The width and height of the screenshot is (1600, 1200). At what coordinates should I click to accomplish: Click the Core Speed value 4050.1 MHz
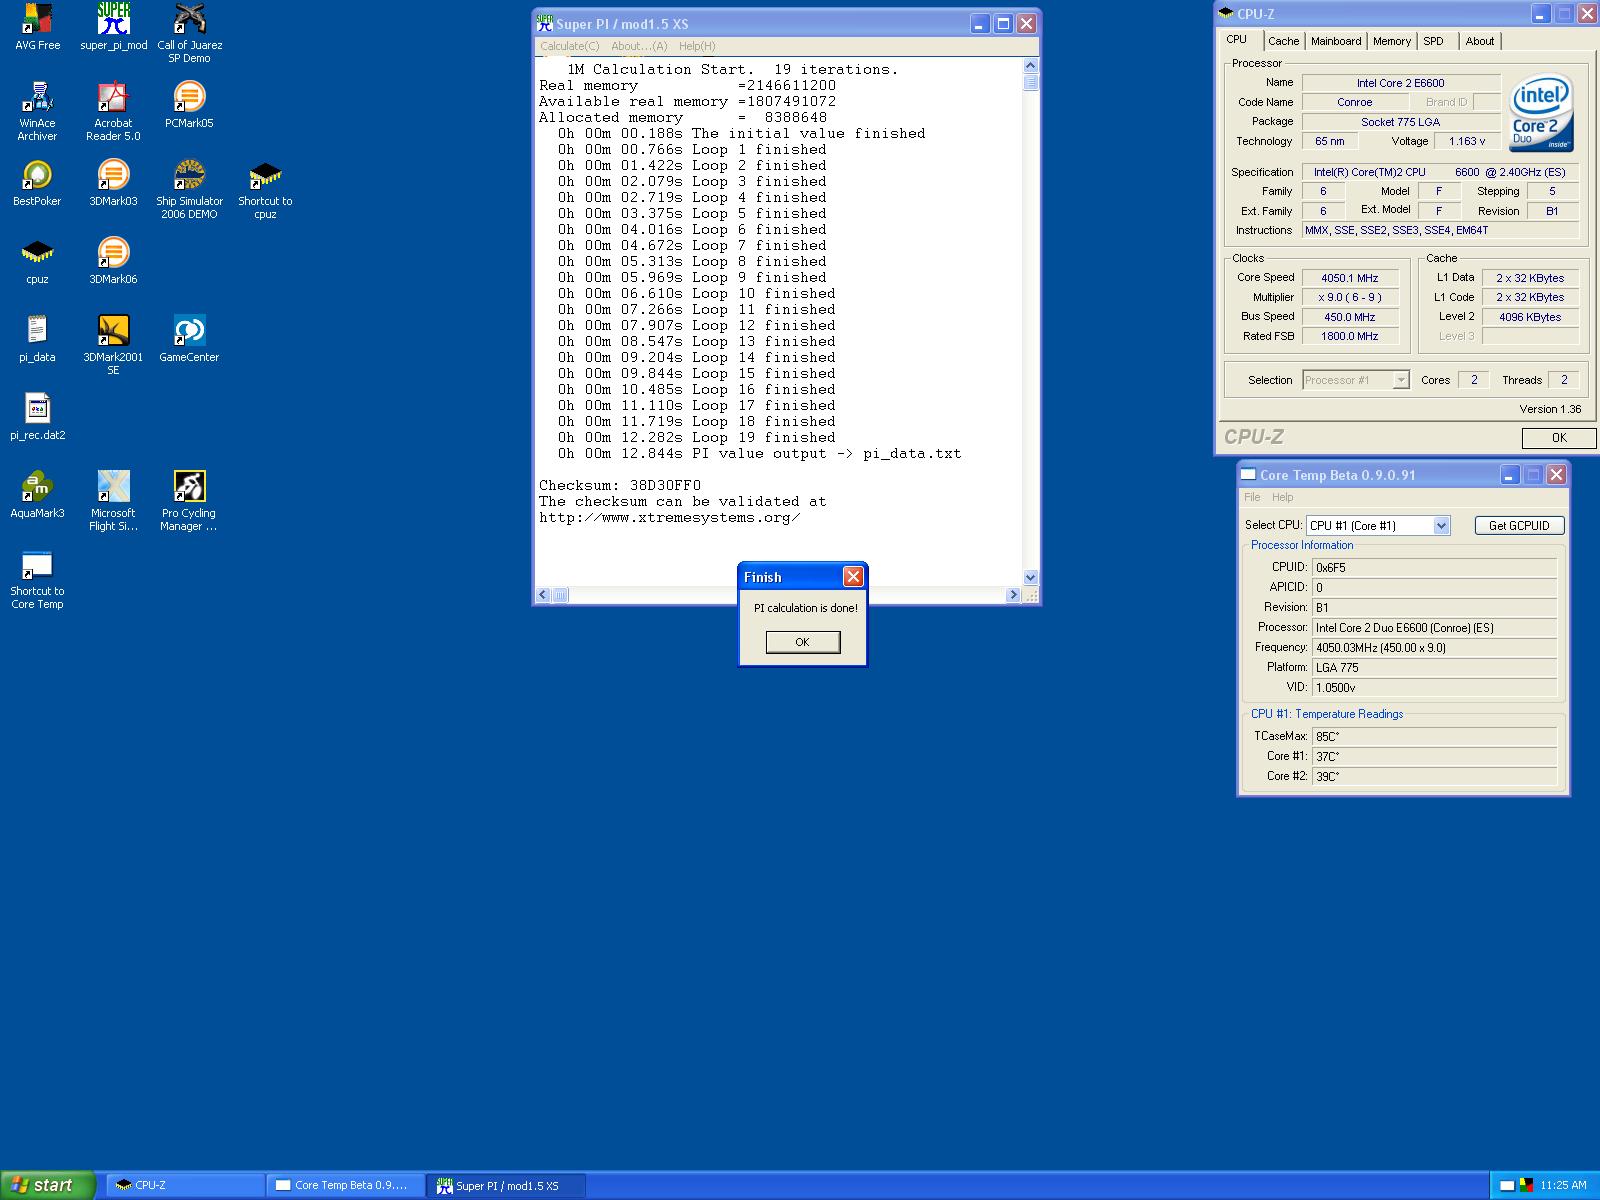[1349, 278]
